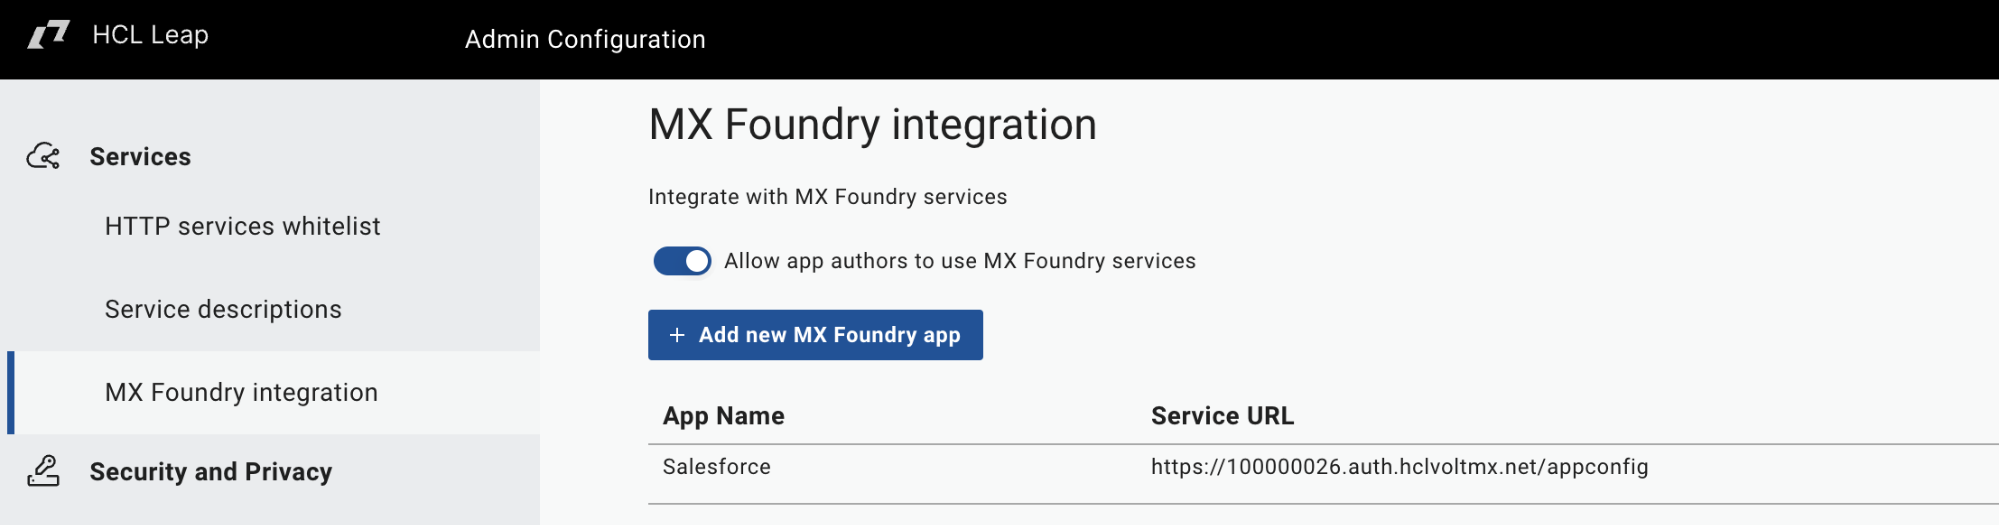The image size is (1999, 526).
Task: Disable the MX Foundry services toggle
Action: (682, 261)
